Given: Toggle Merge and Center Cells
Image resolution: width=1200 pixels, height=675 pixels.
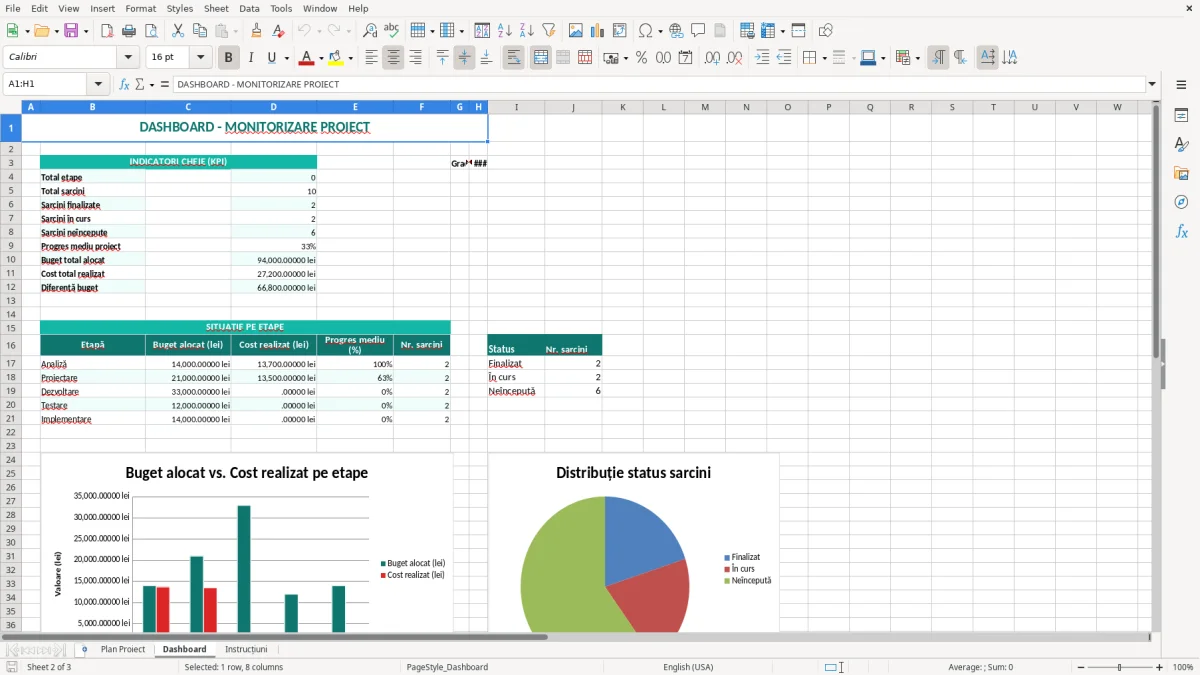Looking at the screenshot, I should 540,58.
